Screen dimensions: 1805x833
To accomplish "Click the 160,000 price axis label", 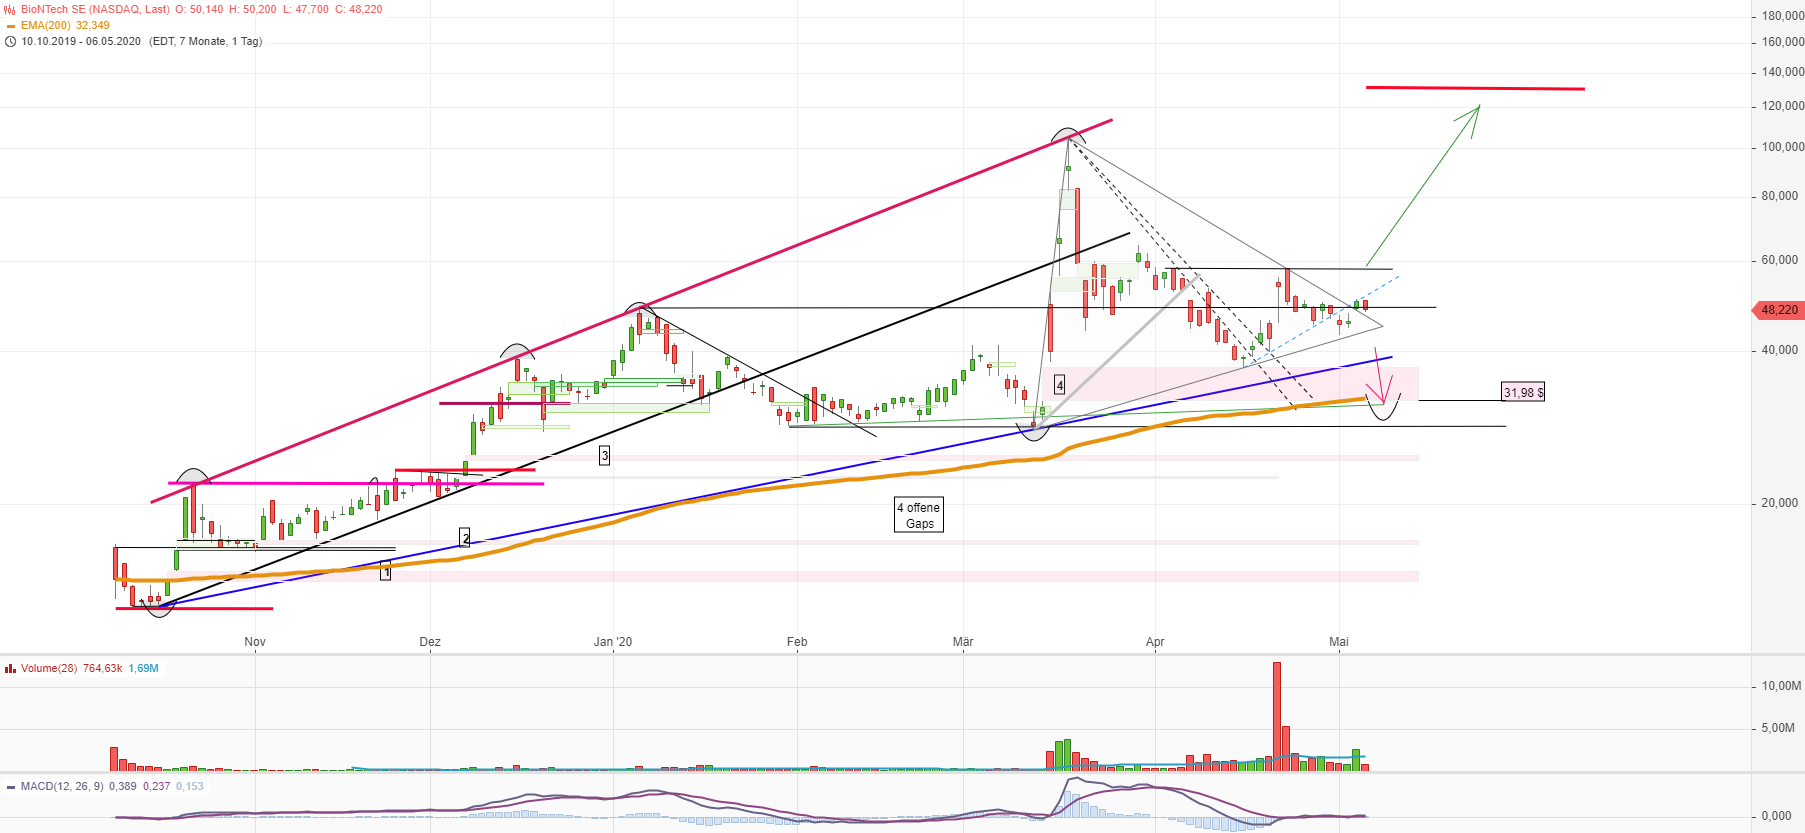I will [x=1783, y=42].
